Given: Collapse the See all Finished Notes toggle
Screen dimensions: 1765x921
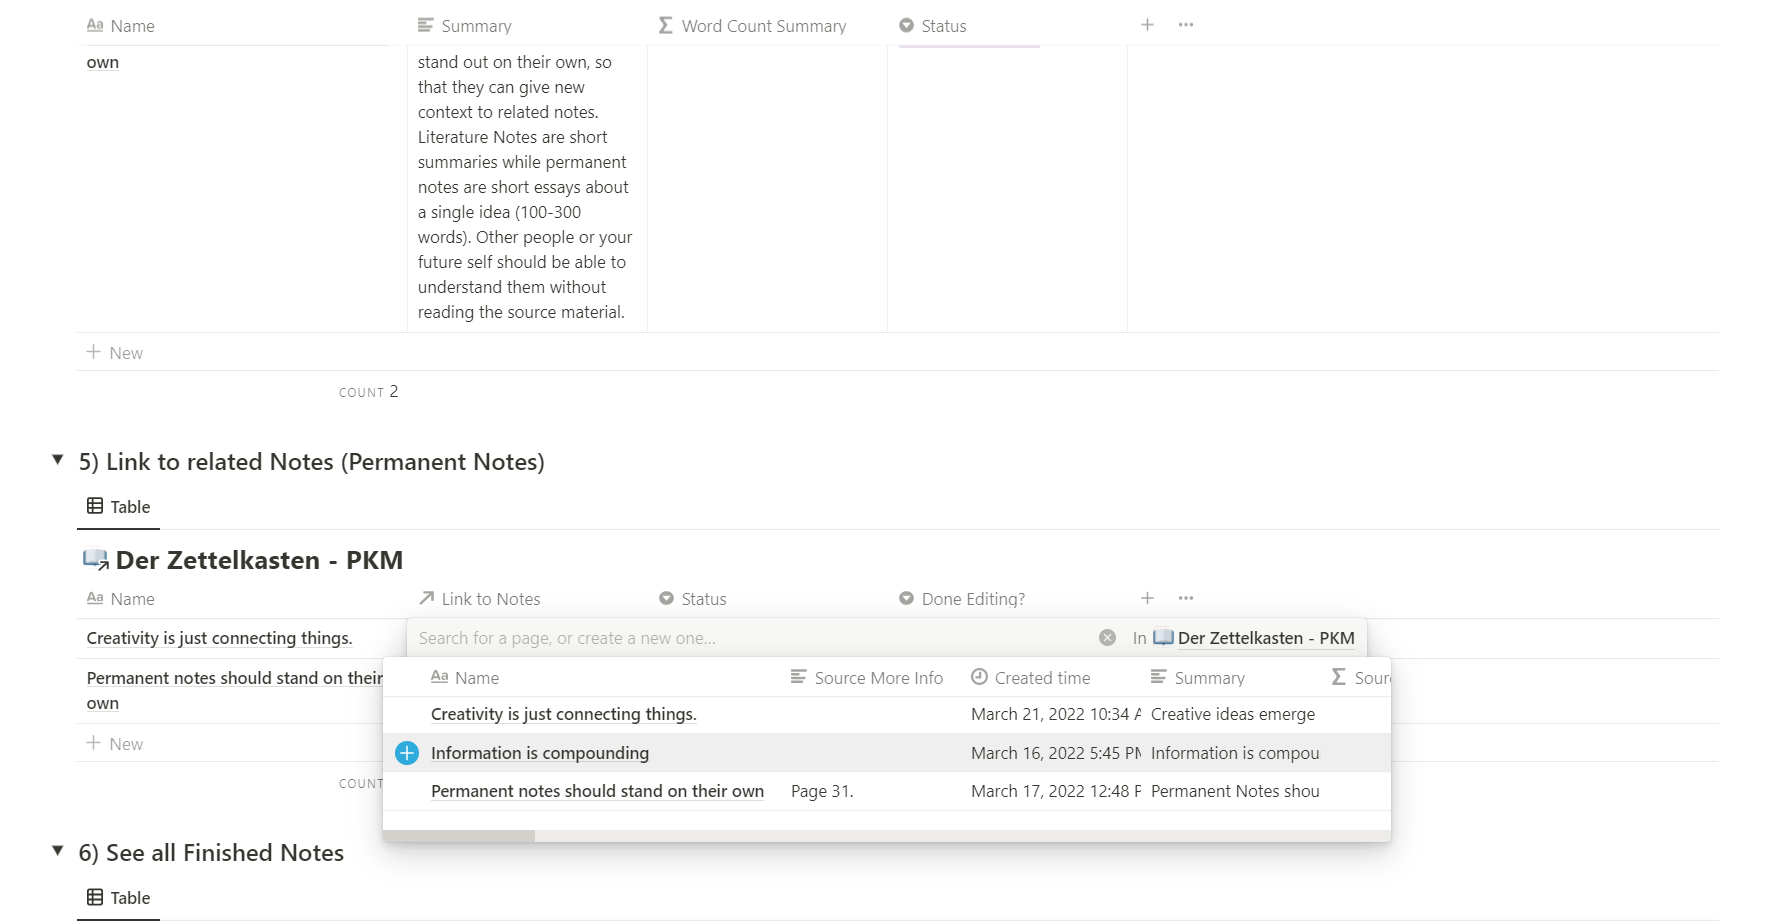Looking at the screenshot, I should [58, 851].
